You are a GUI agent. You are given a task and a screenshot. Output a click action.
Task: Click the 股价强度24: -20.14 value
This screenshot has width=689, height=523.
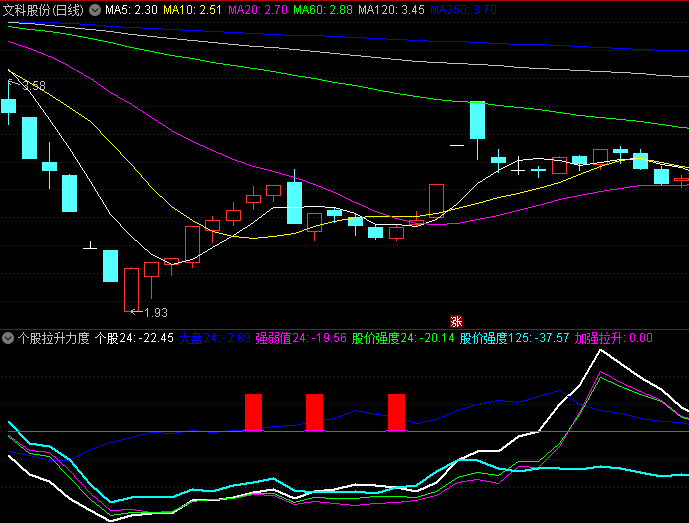click(x=403, y=338)
